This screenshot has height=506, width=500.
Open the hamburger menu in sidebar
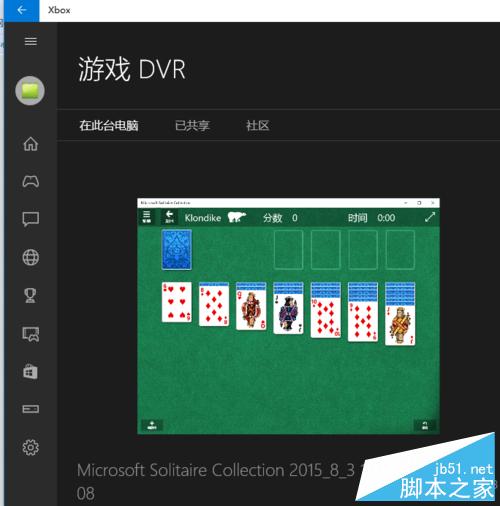(x=31, y=41)
